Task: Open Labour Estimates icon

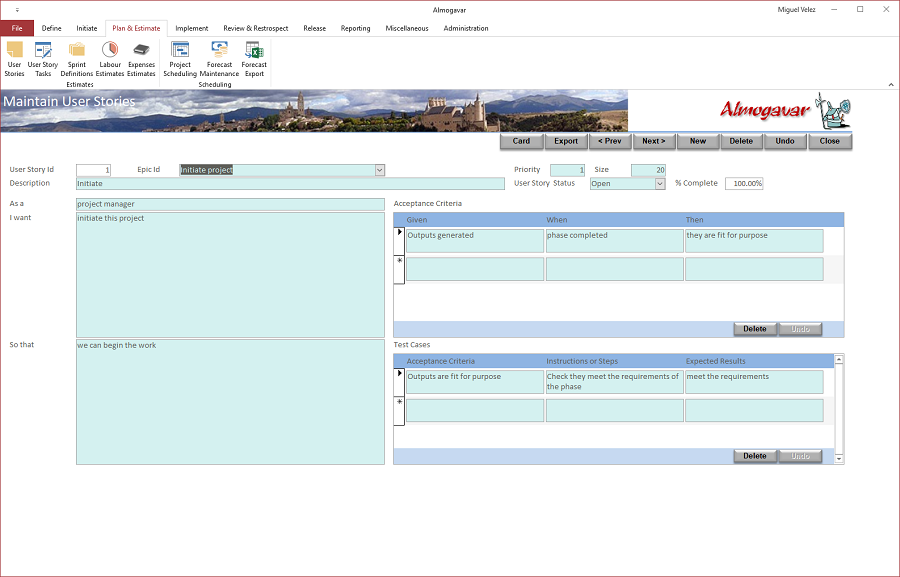Action: [110, 59]
